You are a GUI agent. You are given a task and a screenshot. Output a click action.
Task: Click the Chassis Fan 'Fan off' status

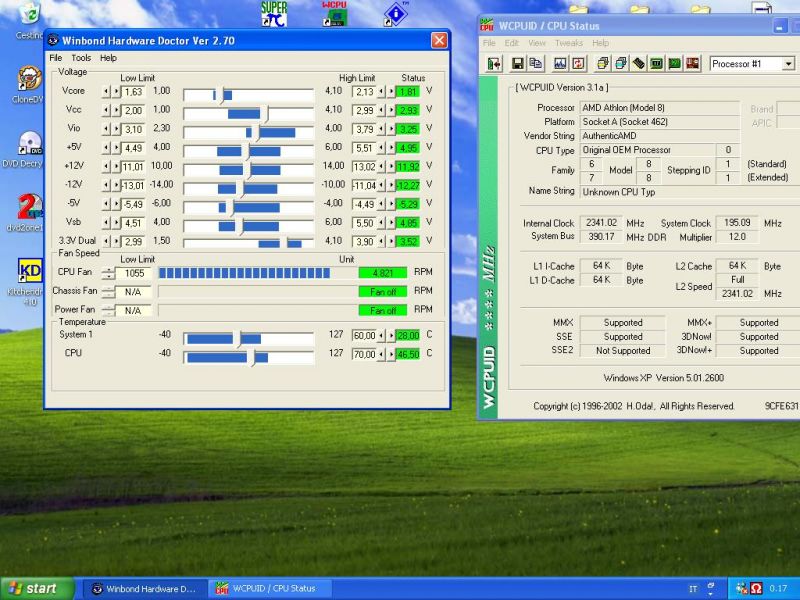coord(383,292)
